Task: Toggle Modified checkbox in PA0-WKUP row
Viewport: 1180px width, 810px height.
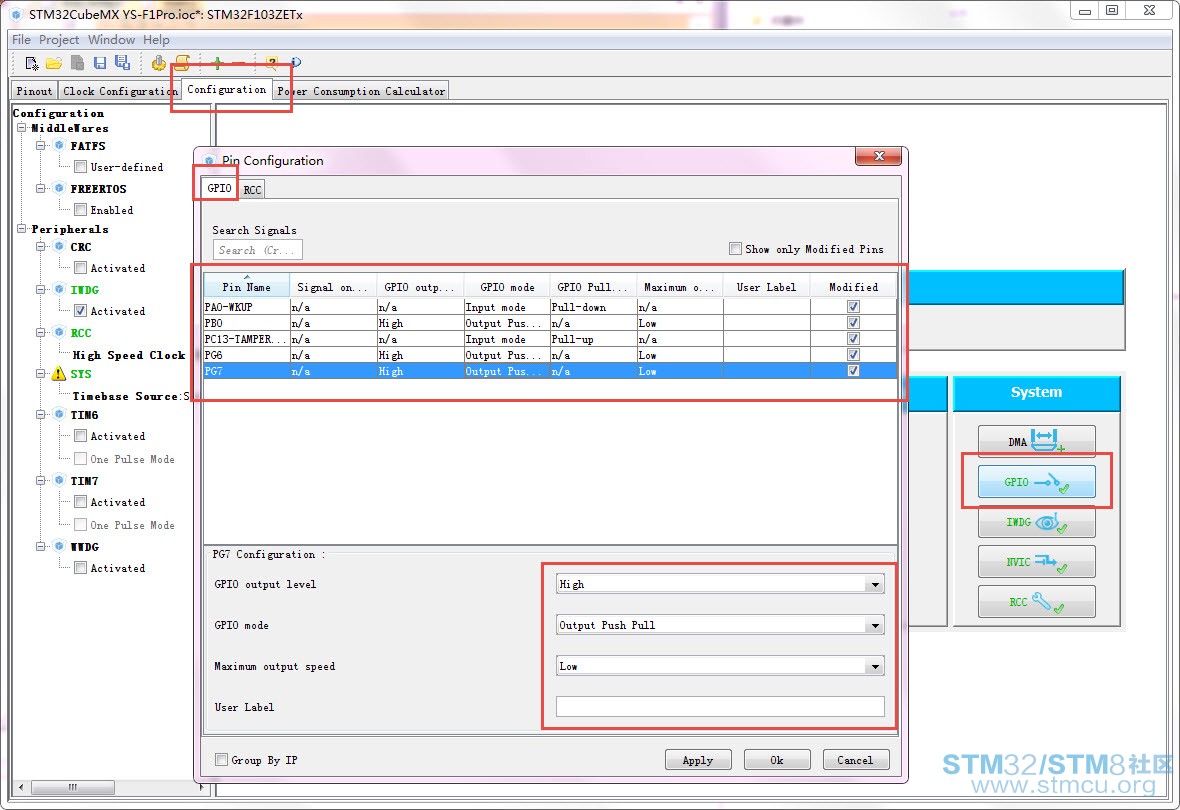Action: tap(853, 306)
